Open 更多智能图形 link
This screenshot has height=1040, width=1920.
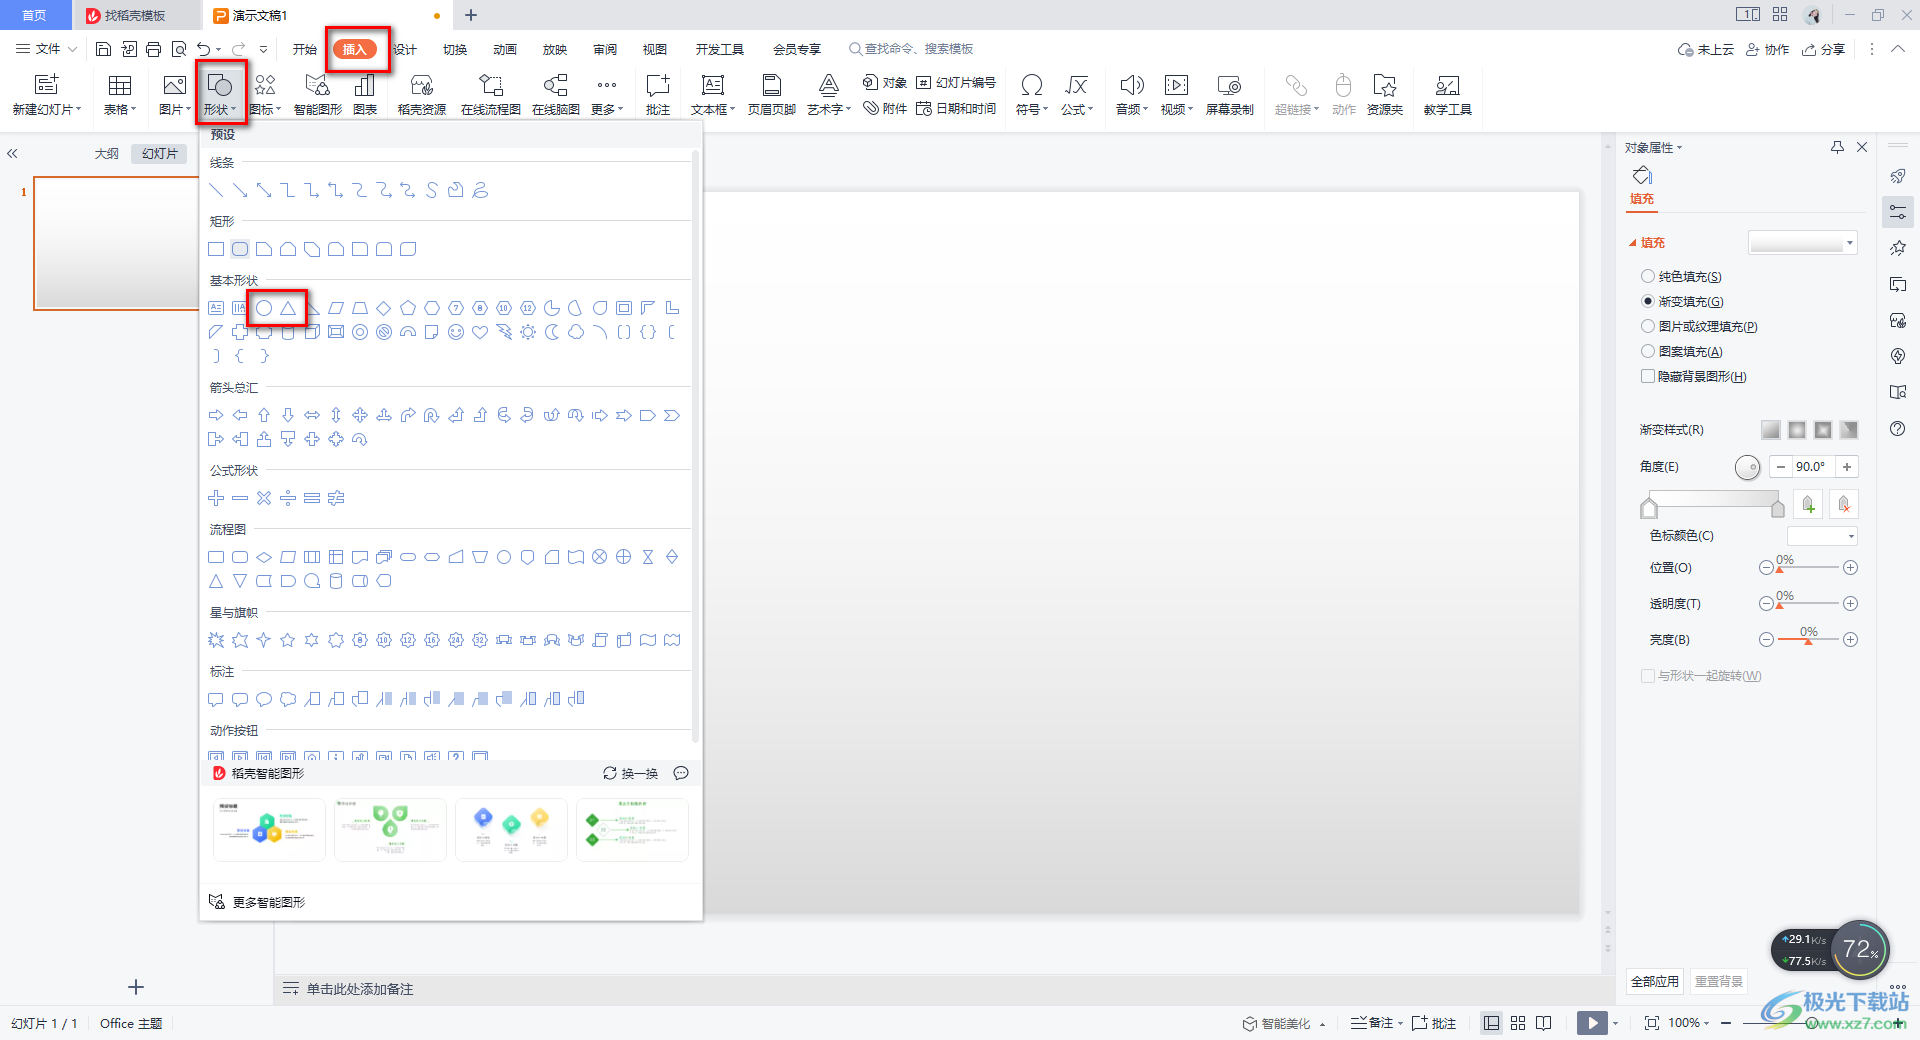point(257,902)
